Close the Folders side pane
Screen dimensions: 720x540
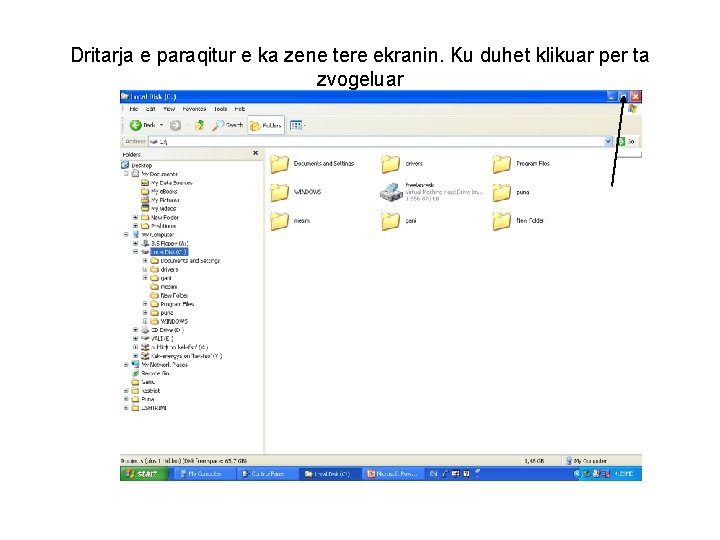click(255, 153)
